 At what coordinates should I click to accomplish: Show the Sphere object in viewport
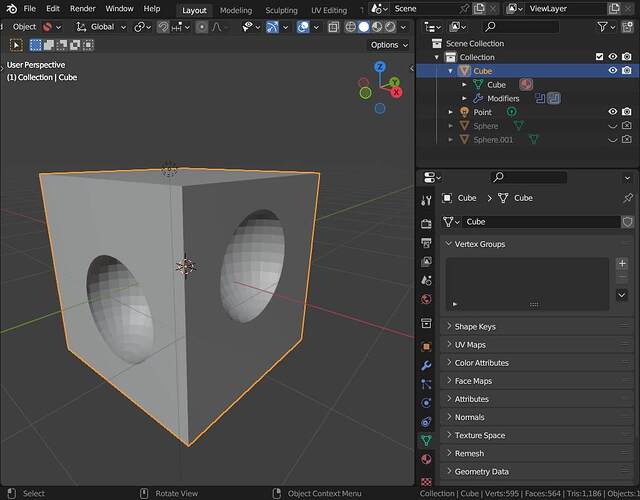click(x=613, y=126)
